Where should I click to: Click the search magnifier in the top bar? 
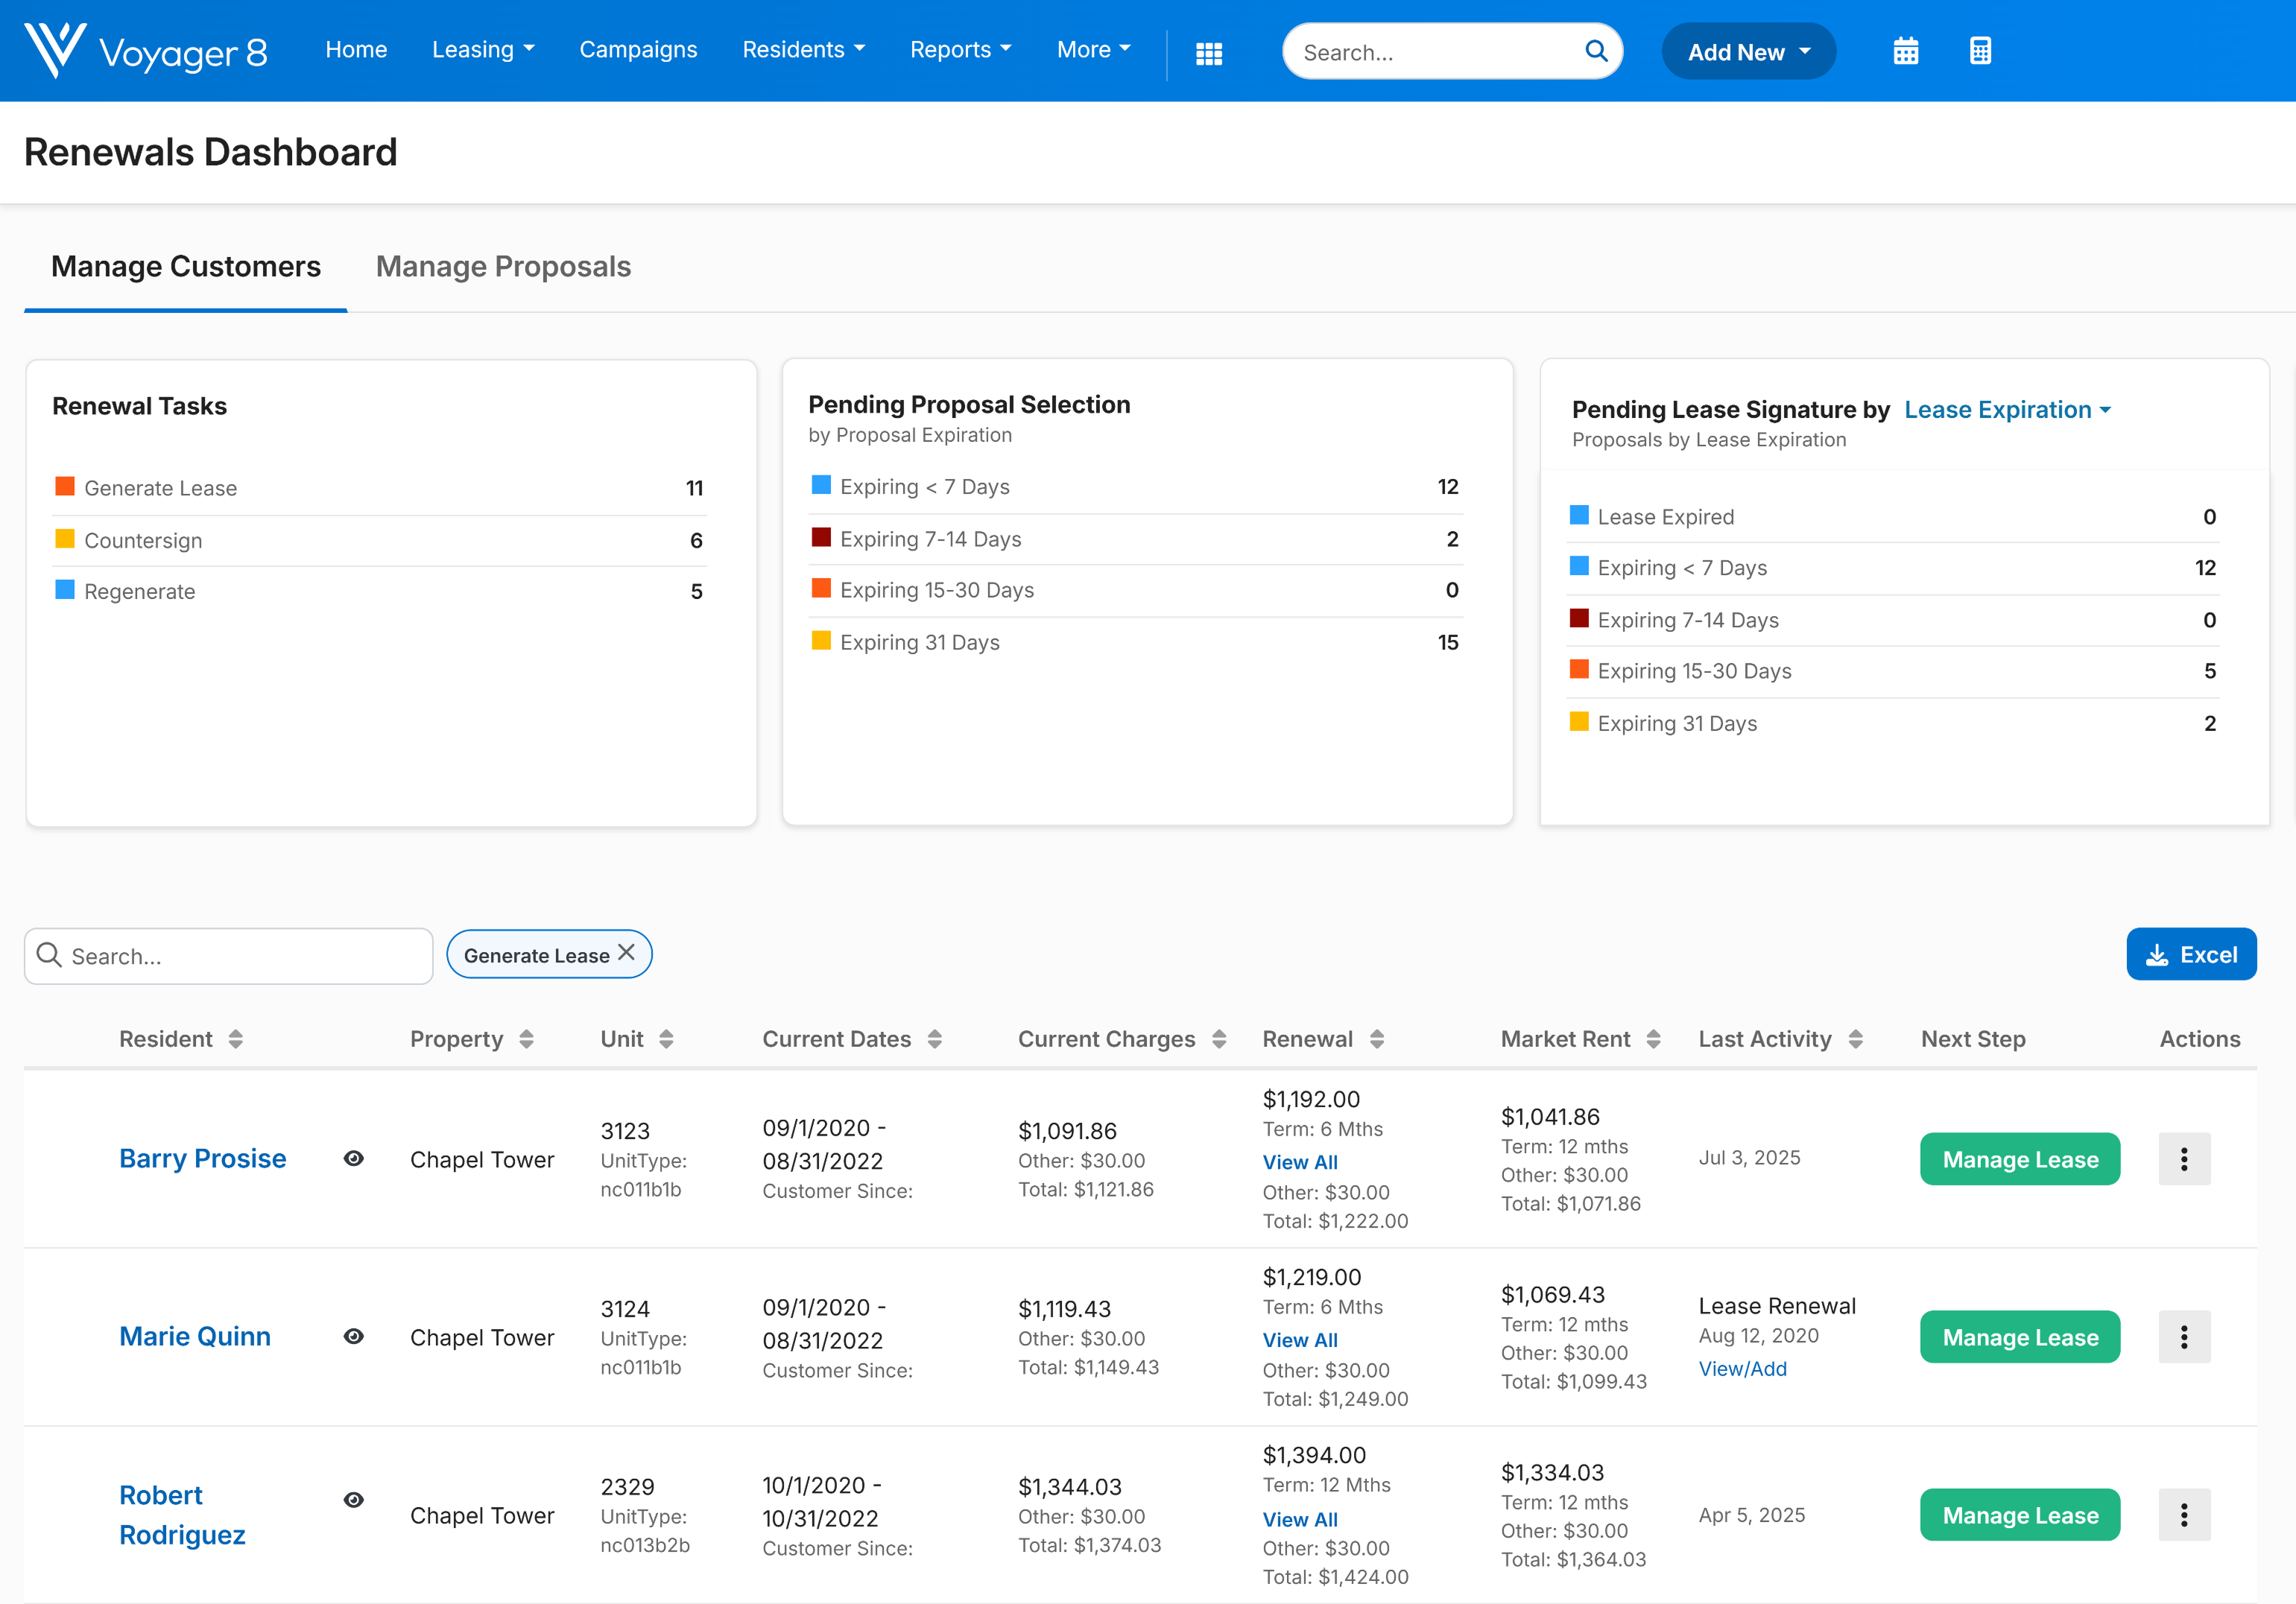pos(1596,51)
